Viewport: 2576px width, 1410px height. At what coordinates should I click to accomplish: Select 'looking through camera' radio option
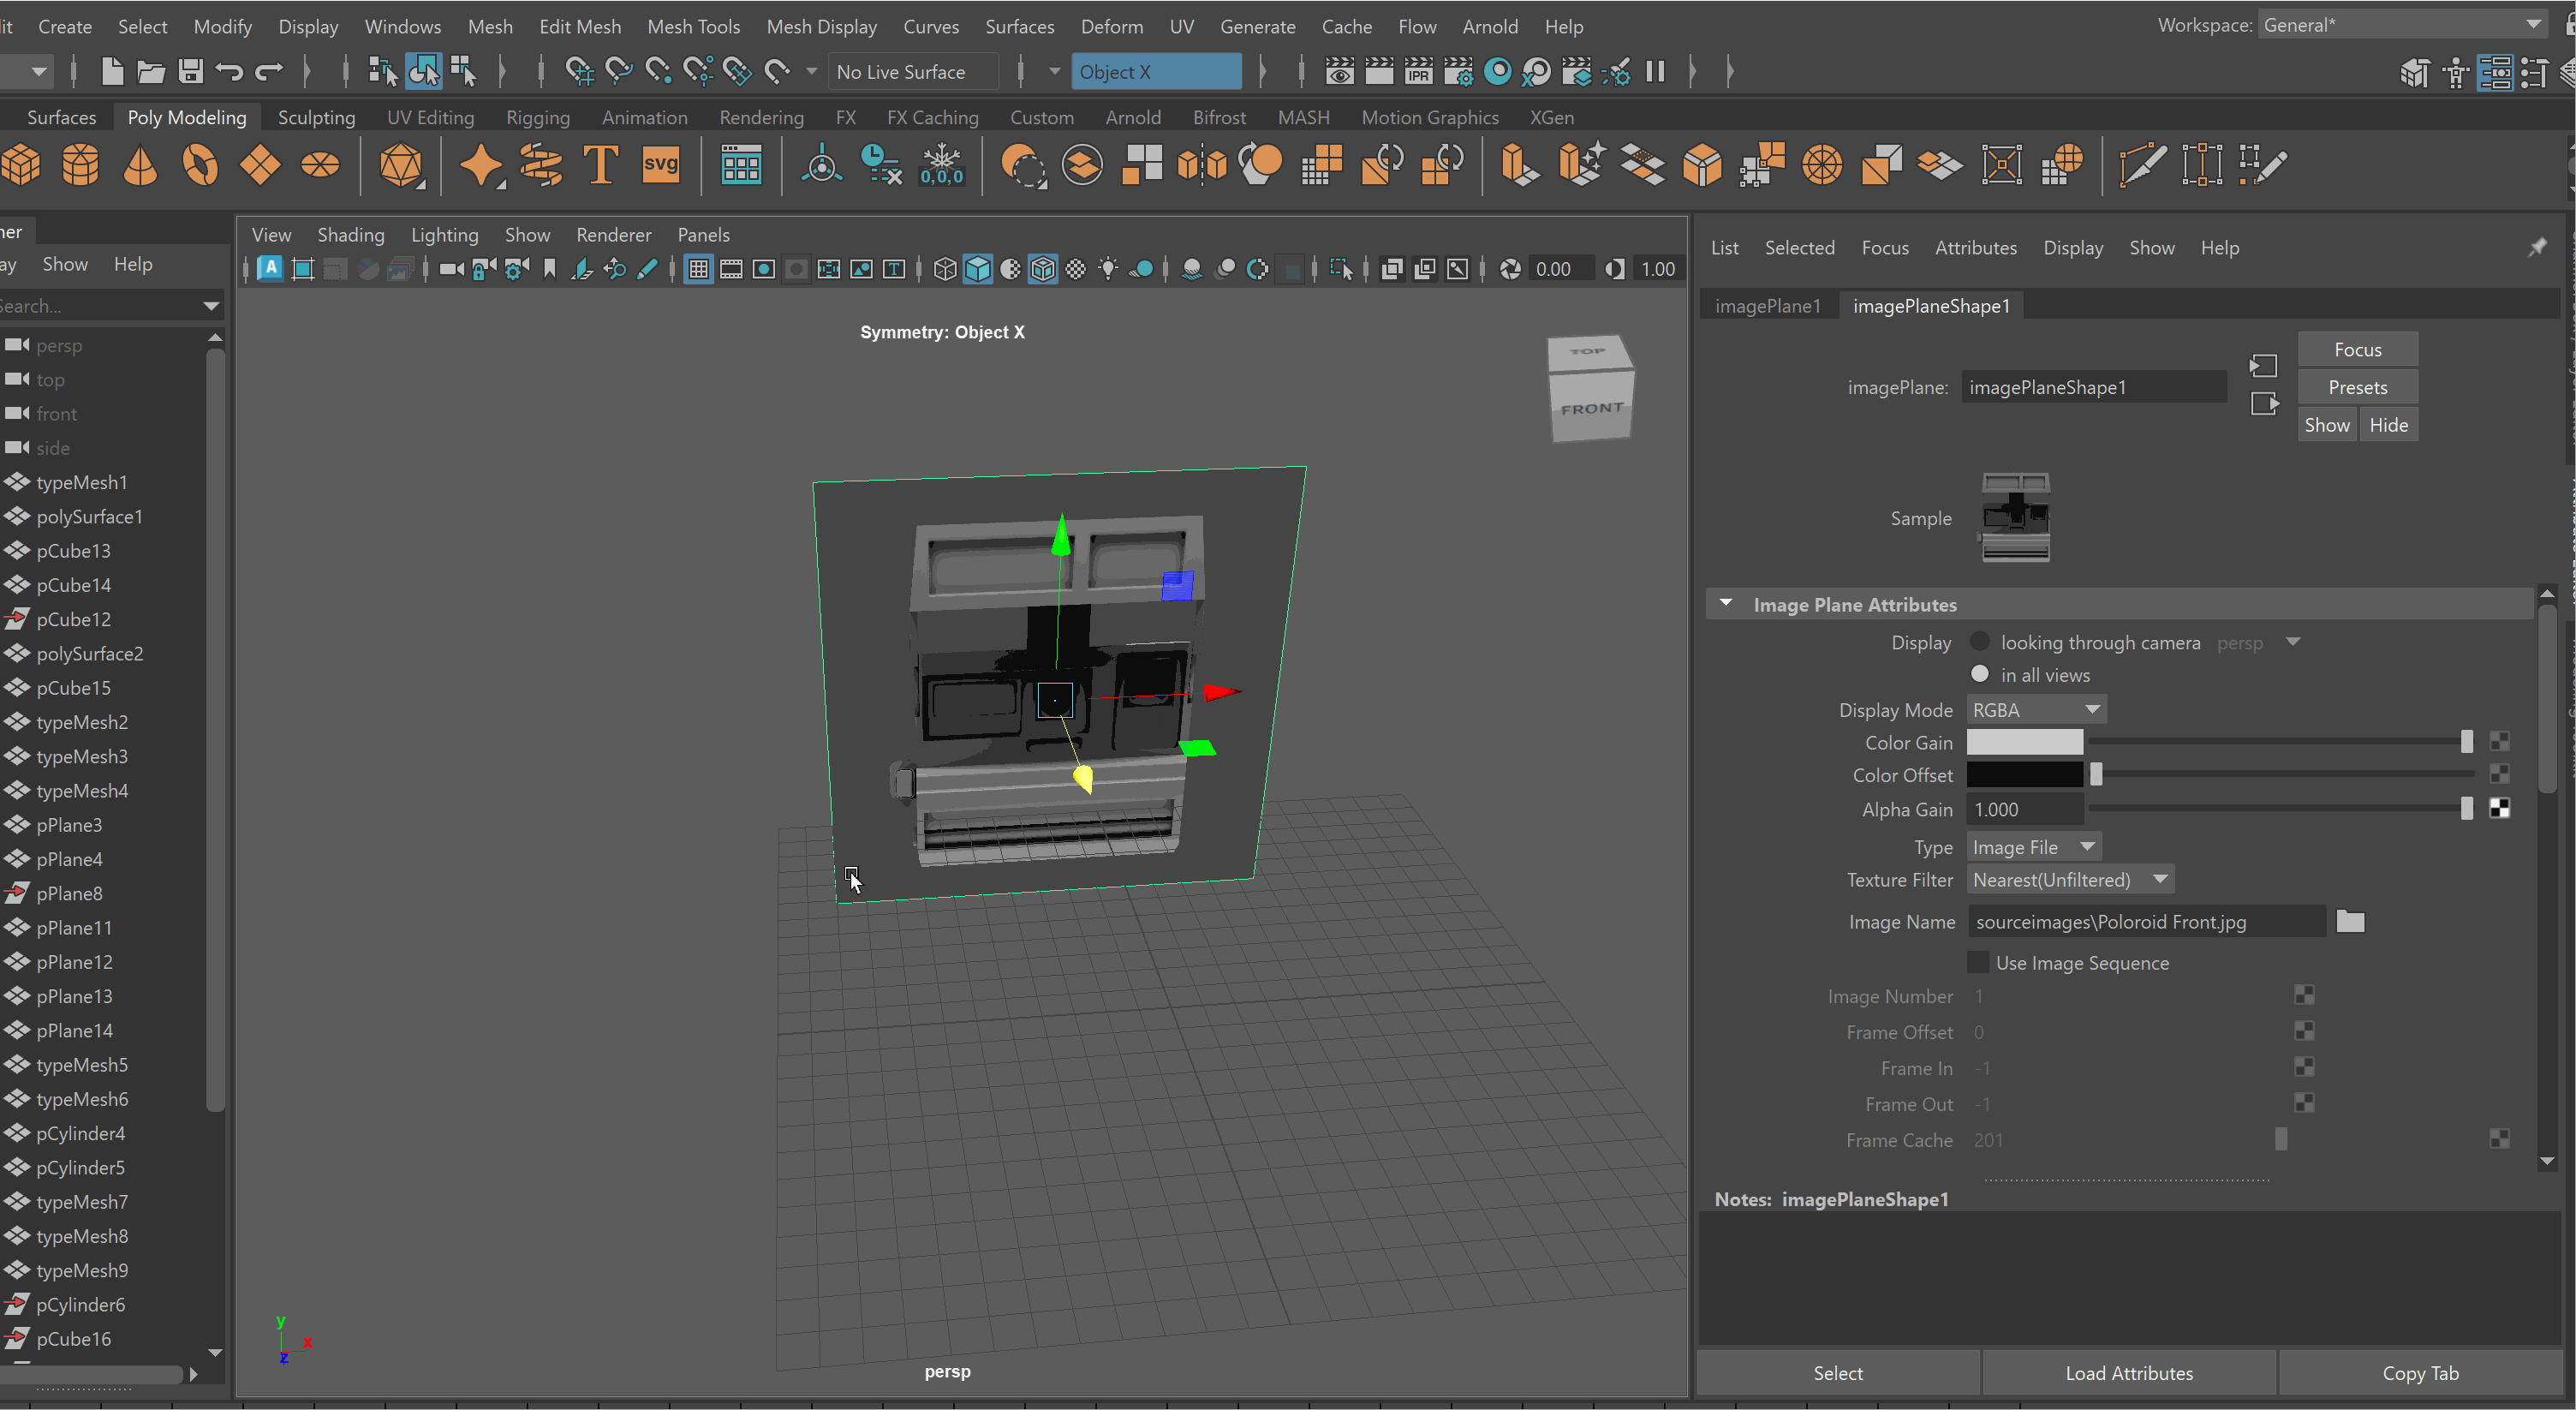pos(1979,642)
